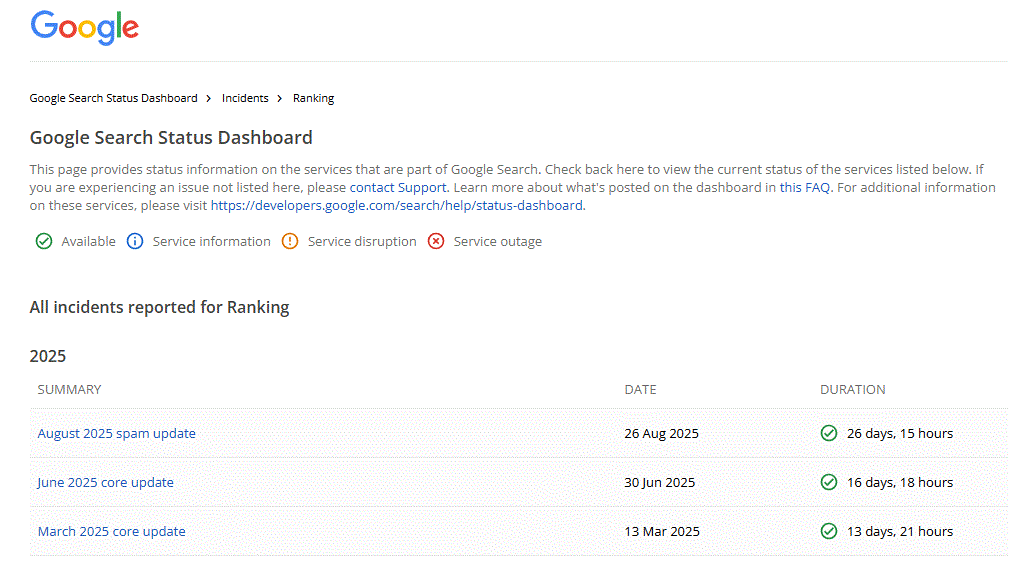This screenshot has width=1032, height=576.
Task: Click the orange Service disruption icon
Action: coord(290,242)
